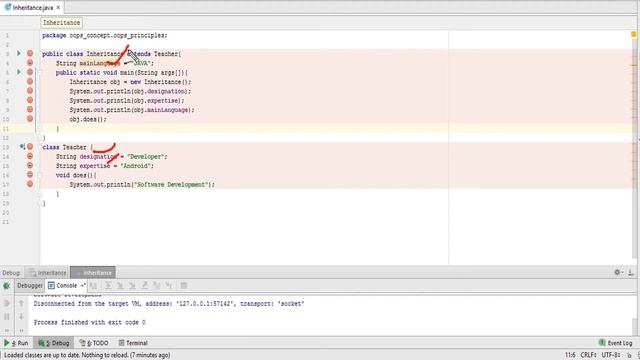640x360 pixels.
Task: Toggle breakpoint on line 6
Action: tap(30, 82)
